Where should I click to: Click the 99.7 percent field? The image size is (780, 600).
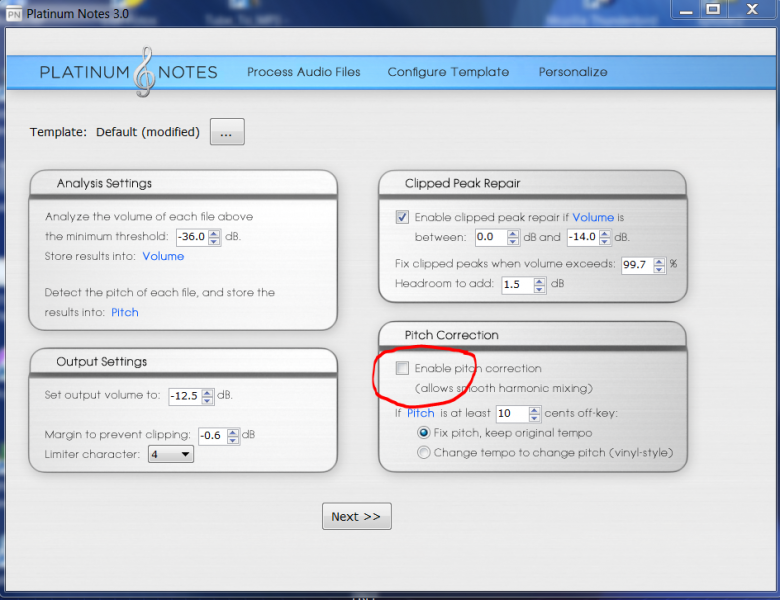click(x=637, y=265)
